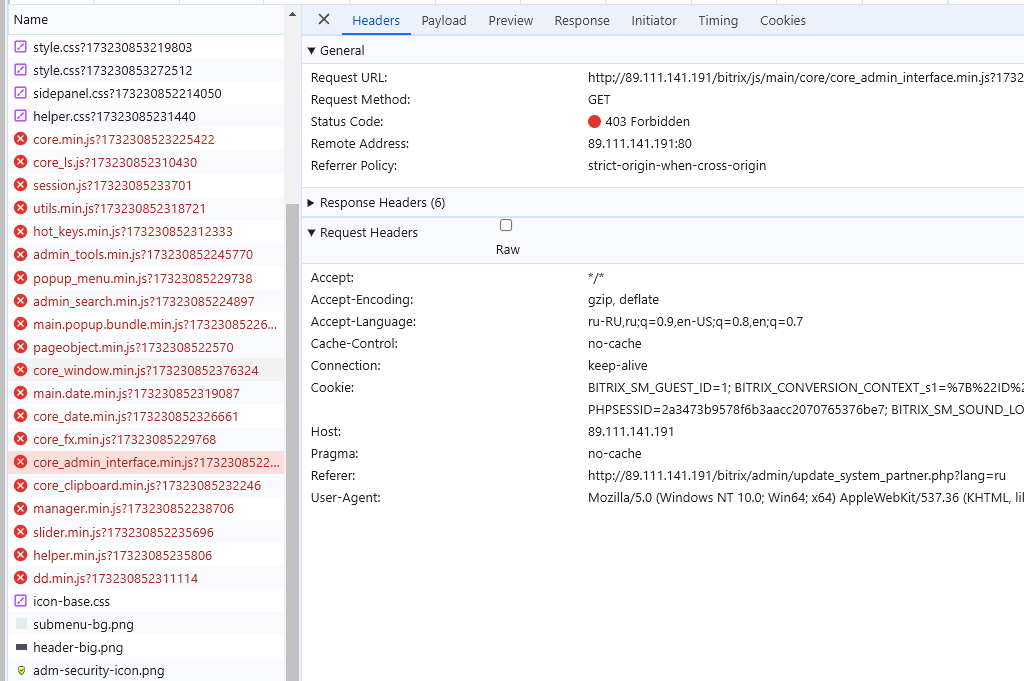
Task: Click the stylesheet icon beside helper.css
Action: (x=21, y=116)
